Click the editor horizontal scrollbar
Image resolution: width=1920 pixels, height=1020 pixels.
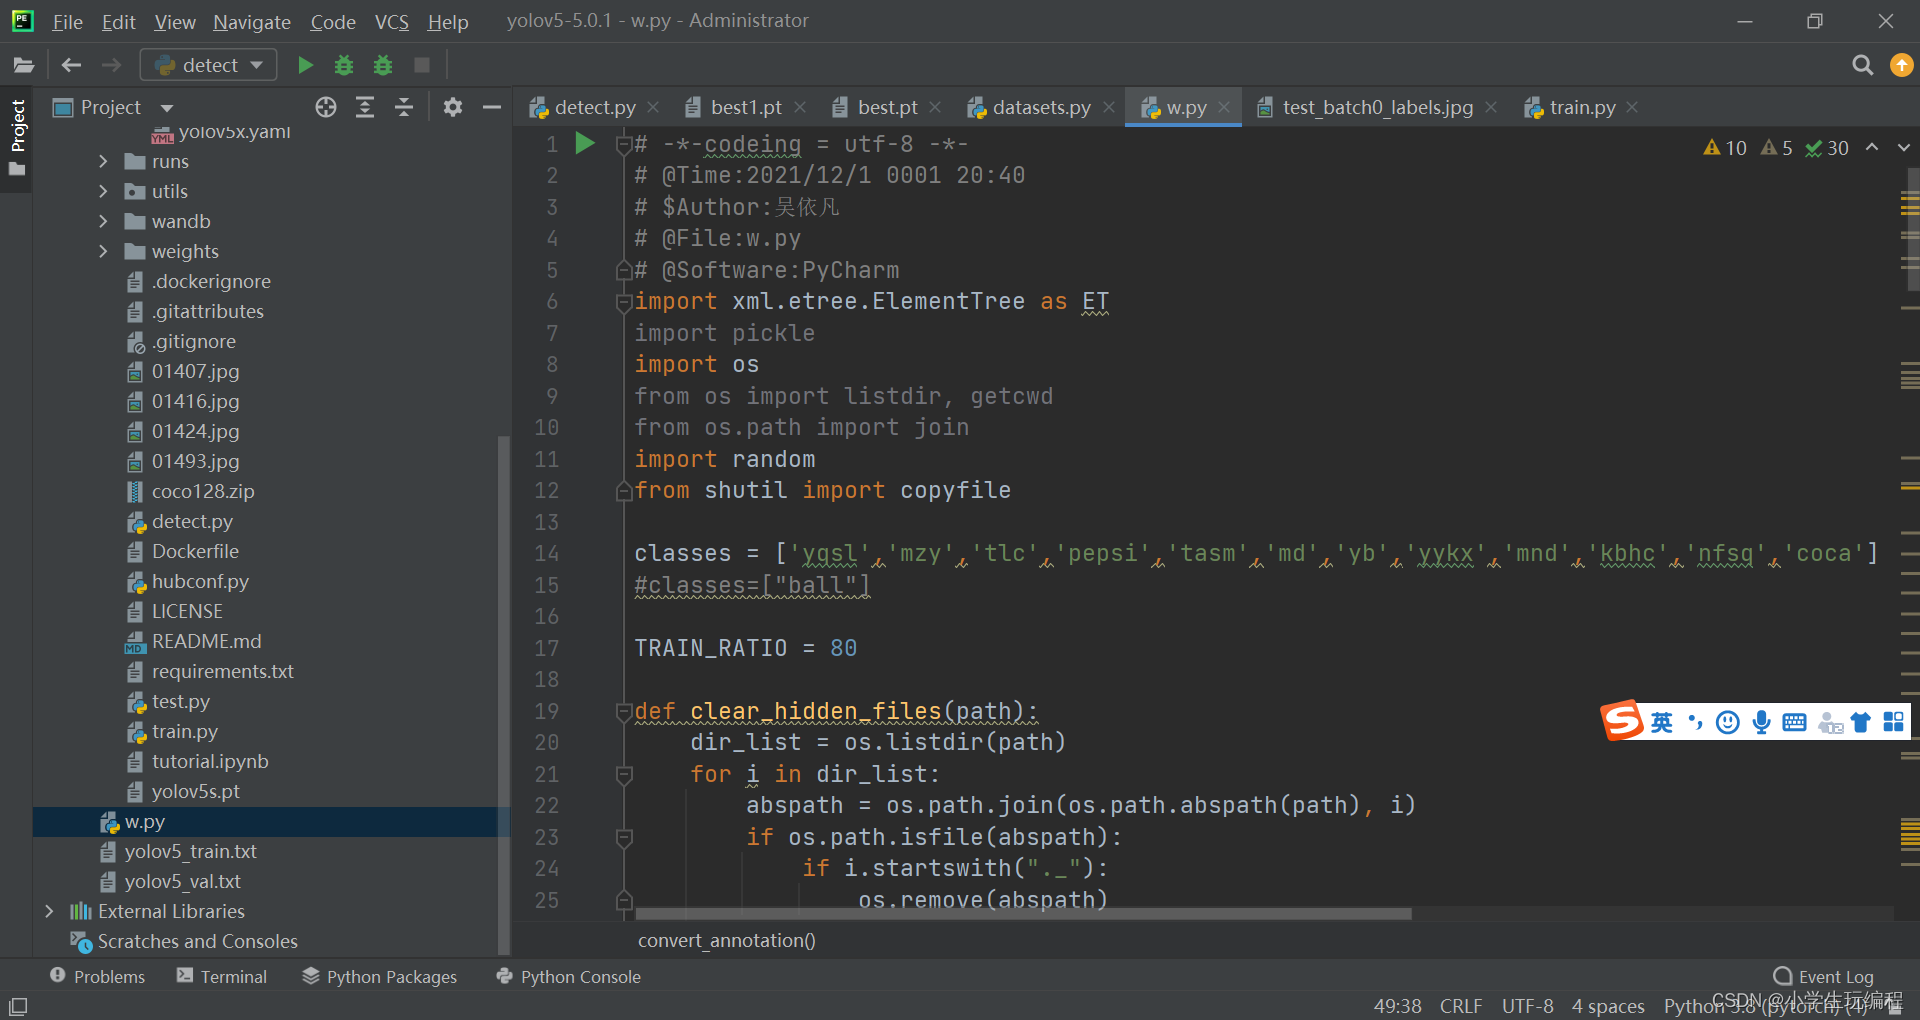(1023, 913)
